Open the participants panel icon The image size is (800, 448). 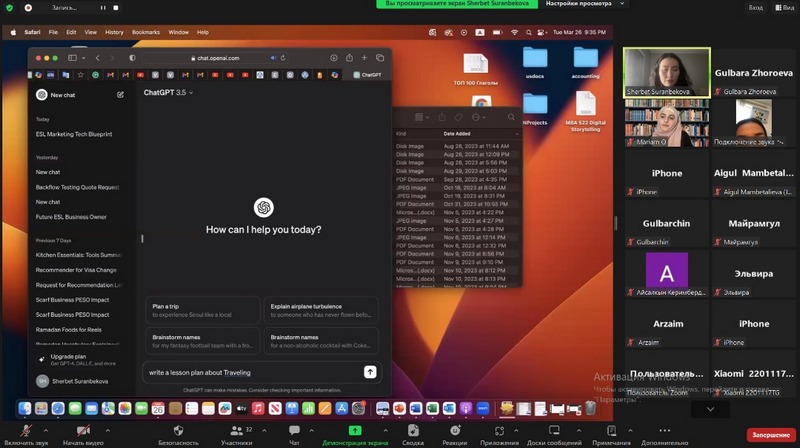click(235, 430)
